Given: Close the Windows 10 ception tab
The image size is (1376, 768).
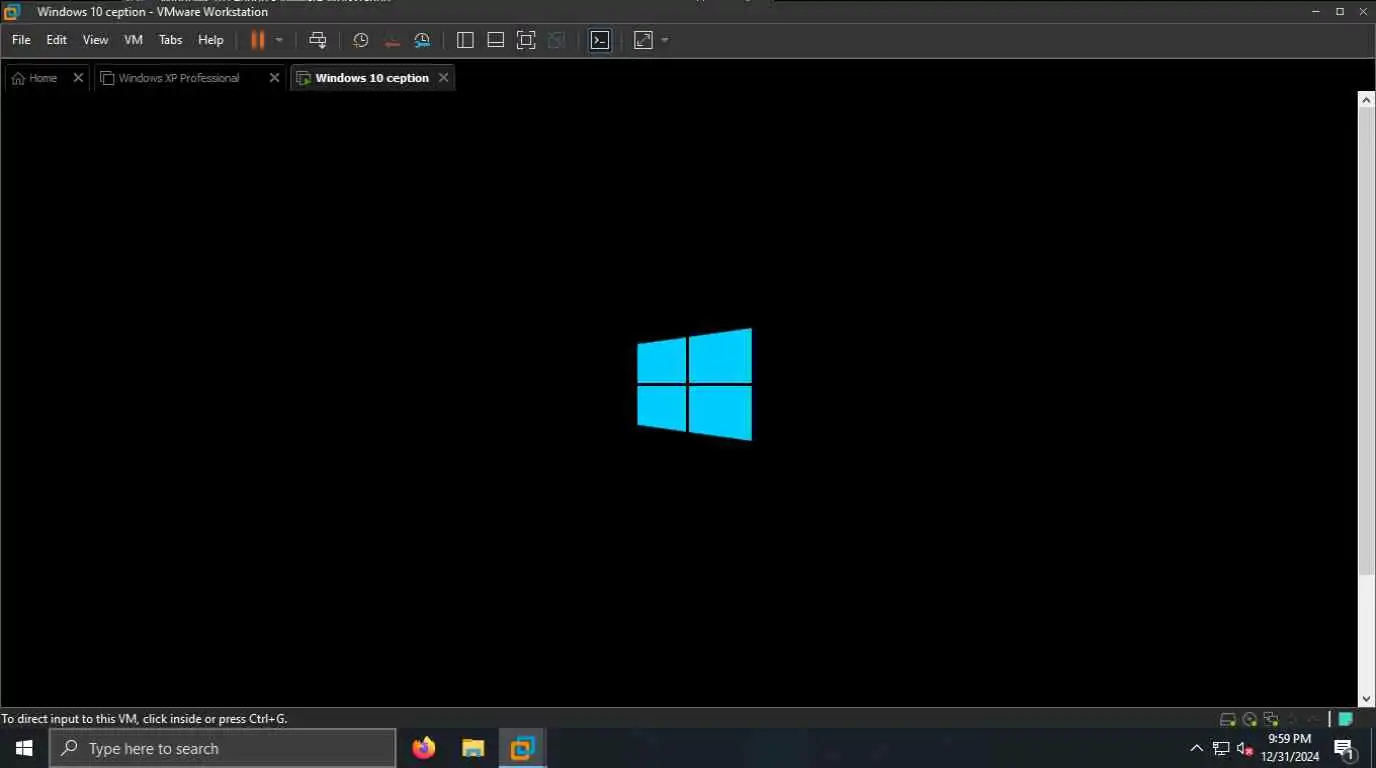Looking at the screenshot, I should pyautogui.click(x=443, y=78).
